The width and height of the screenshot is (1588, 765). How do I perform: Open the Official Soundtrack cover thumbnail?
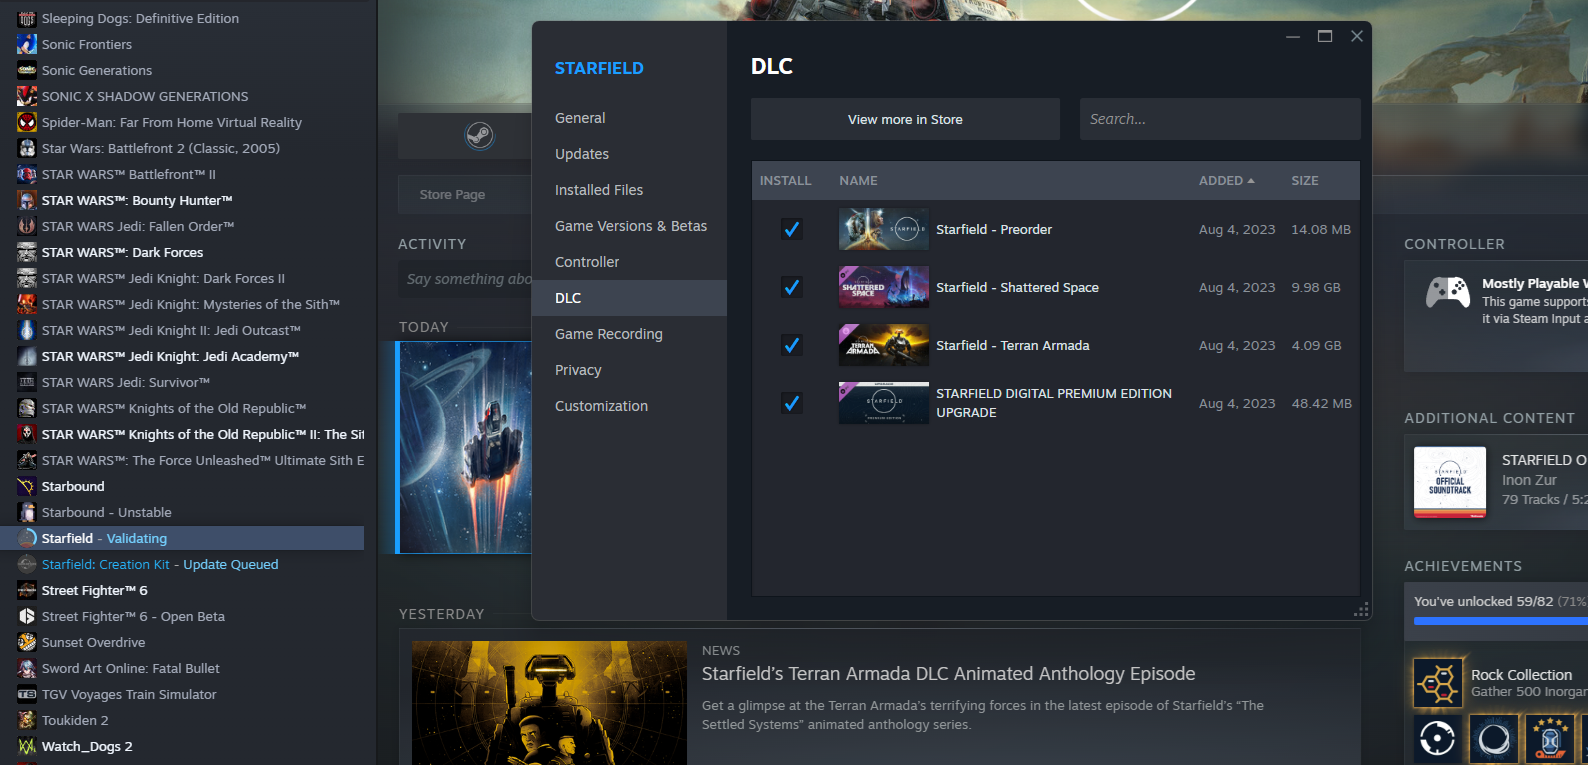pos(1450,482)
